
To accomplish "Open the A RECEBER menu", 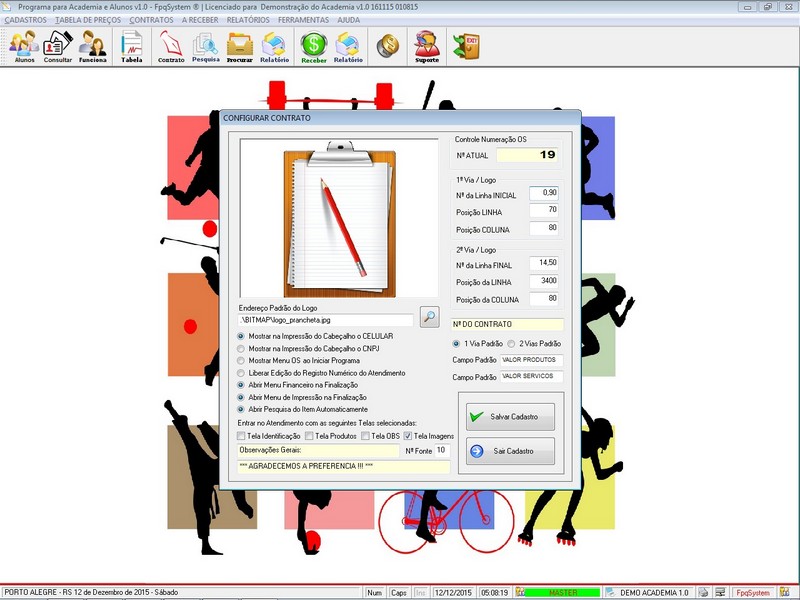I will (200, 20).
